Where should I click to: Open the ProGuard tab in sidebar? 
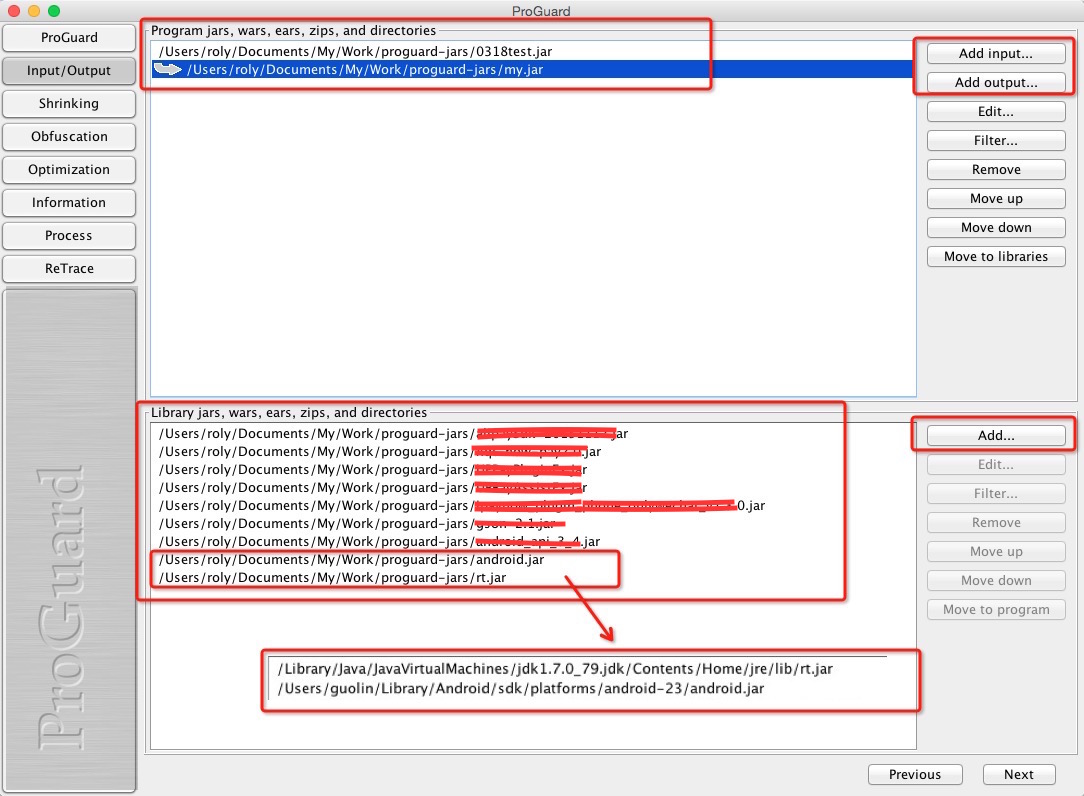tap(68, 37)
